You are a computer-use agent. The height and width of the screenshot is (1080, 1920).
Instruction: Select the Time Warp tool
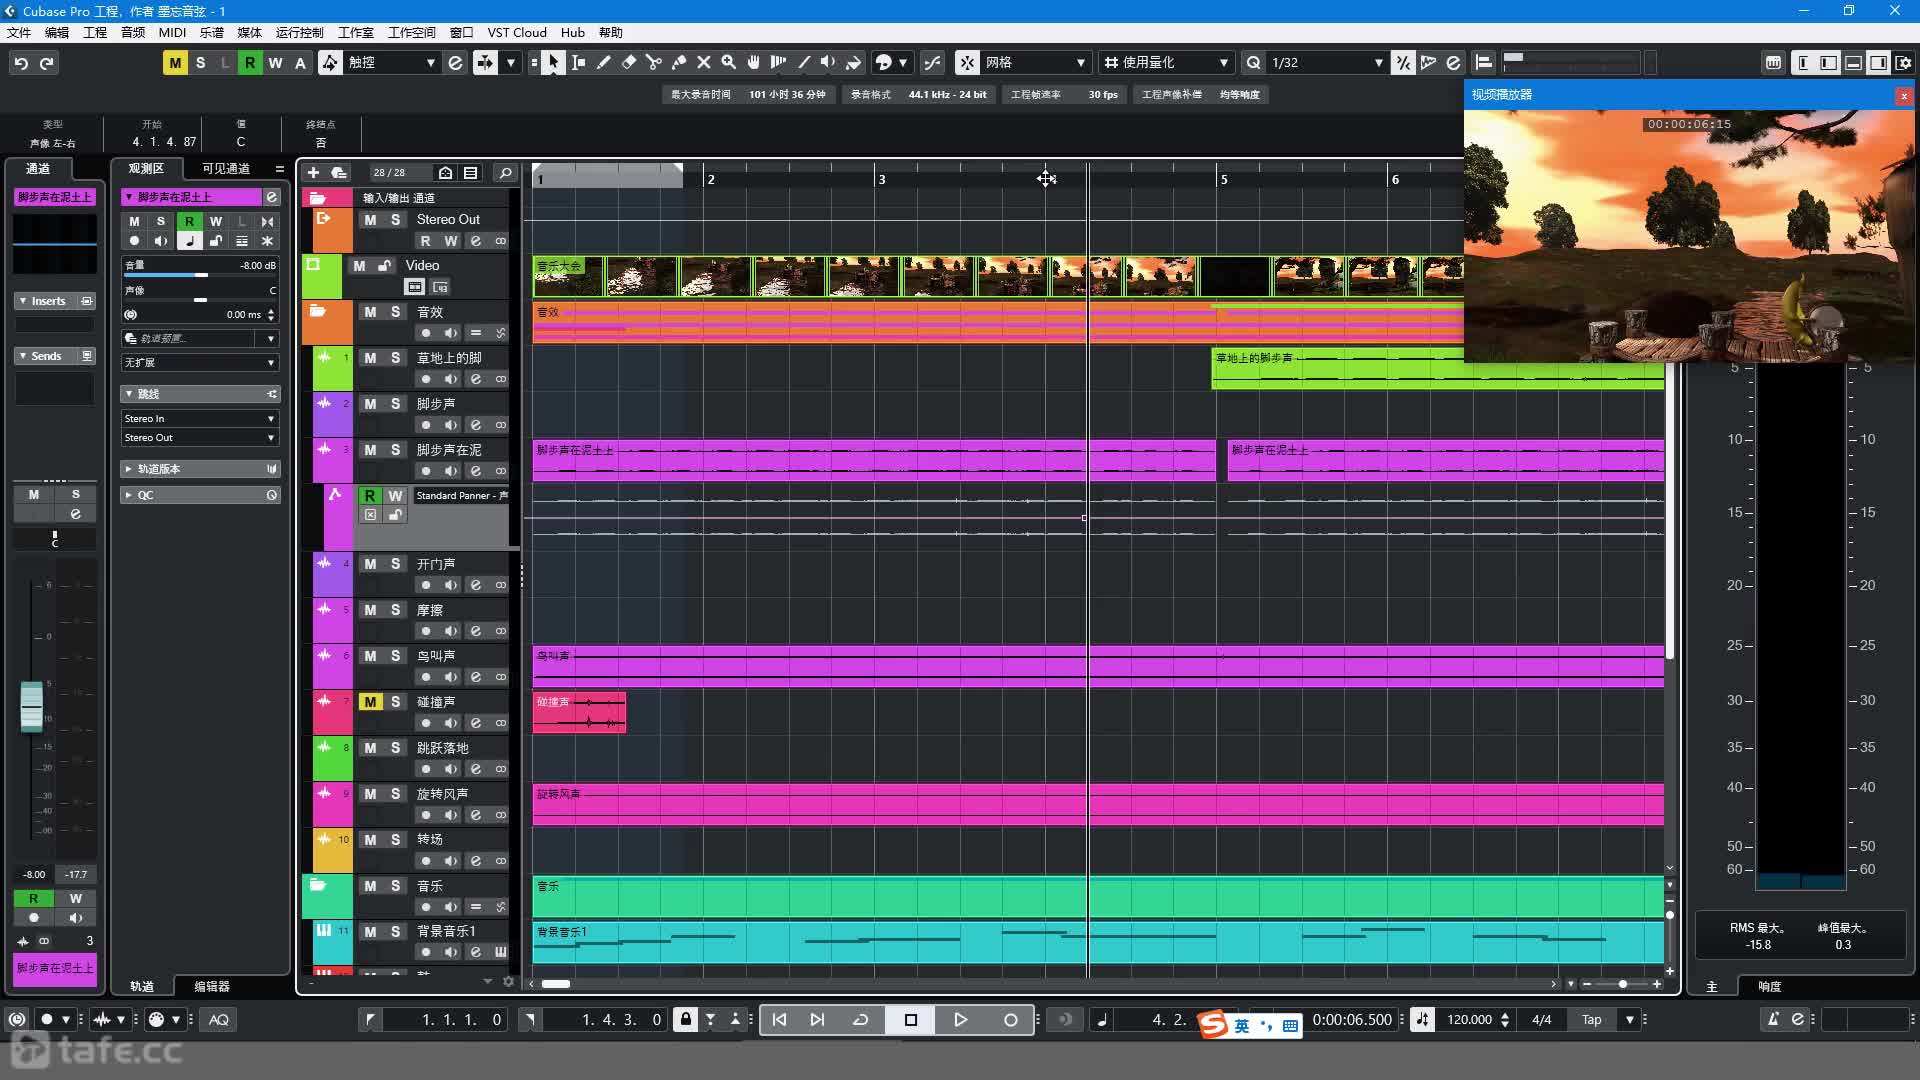coord(779,62)
